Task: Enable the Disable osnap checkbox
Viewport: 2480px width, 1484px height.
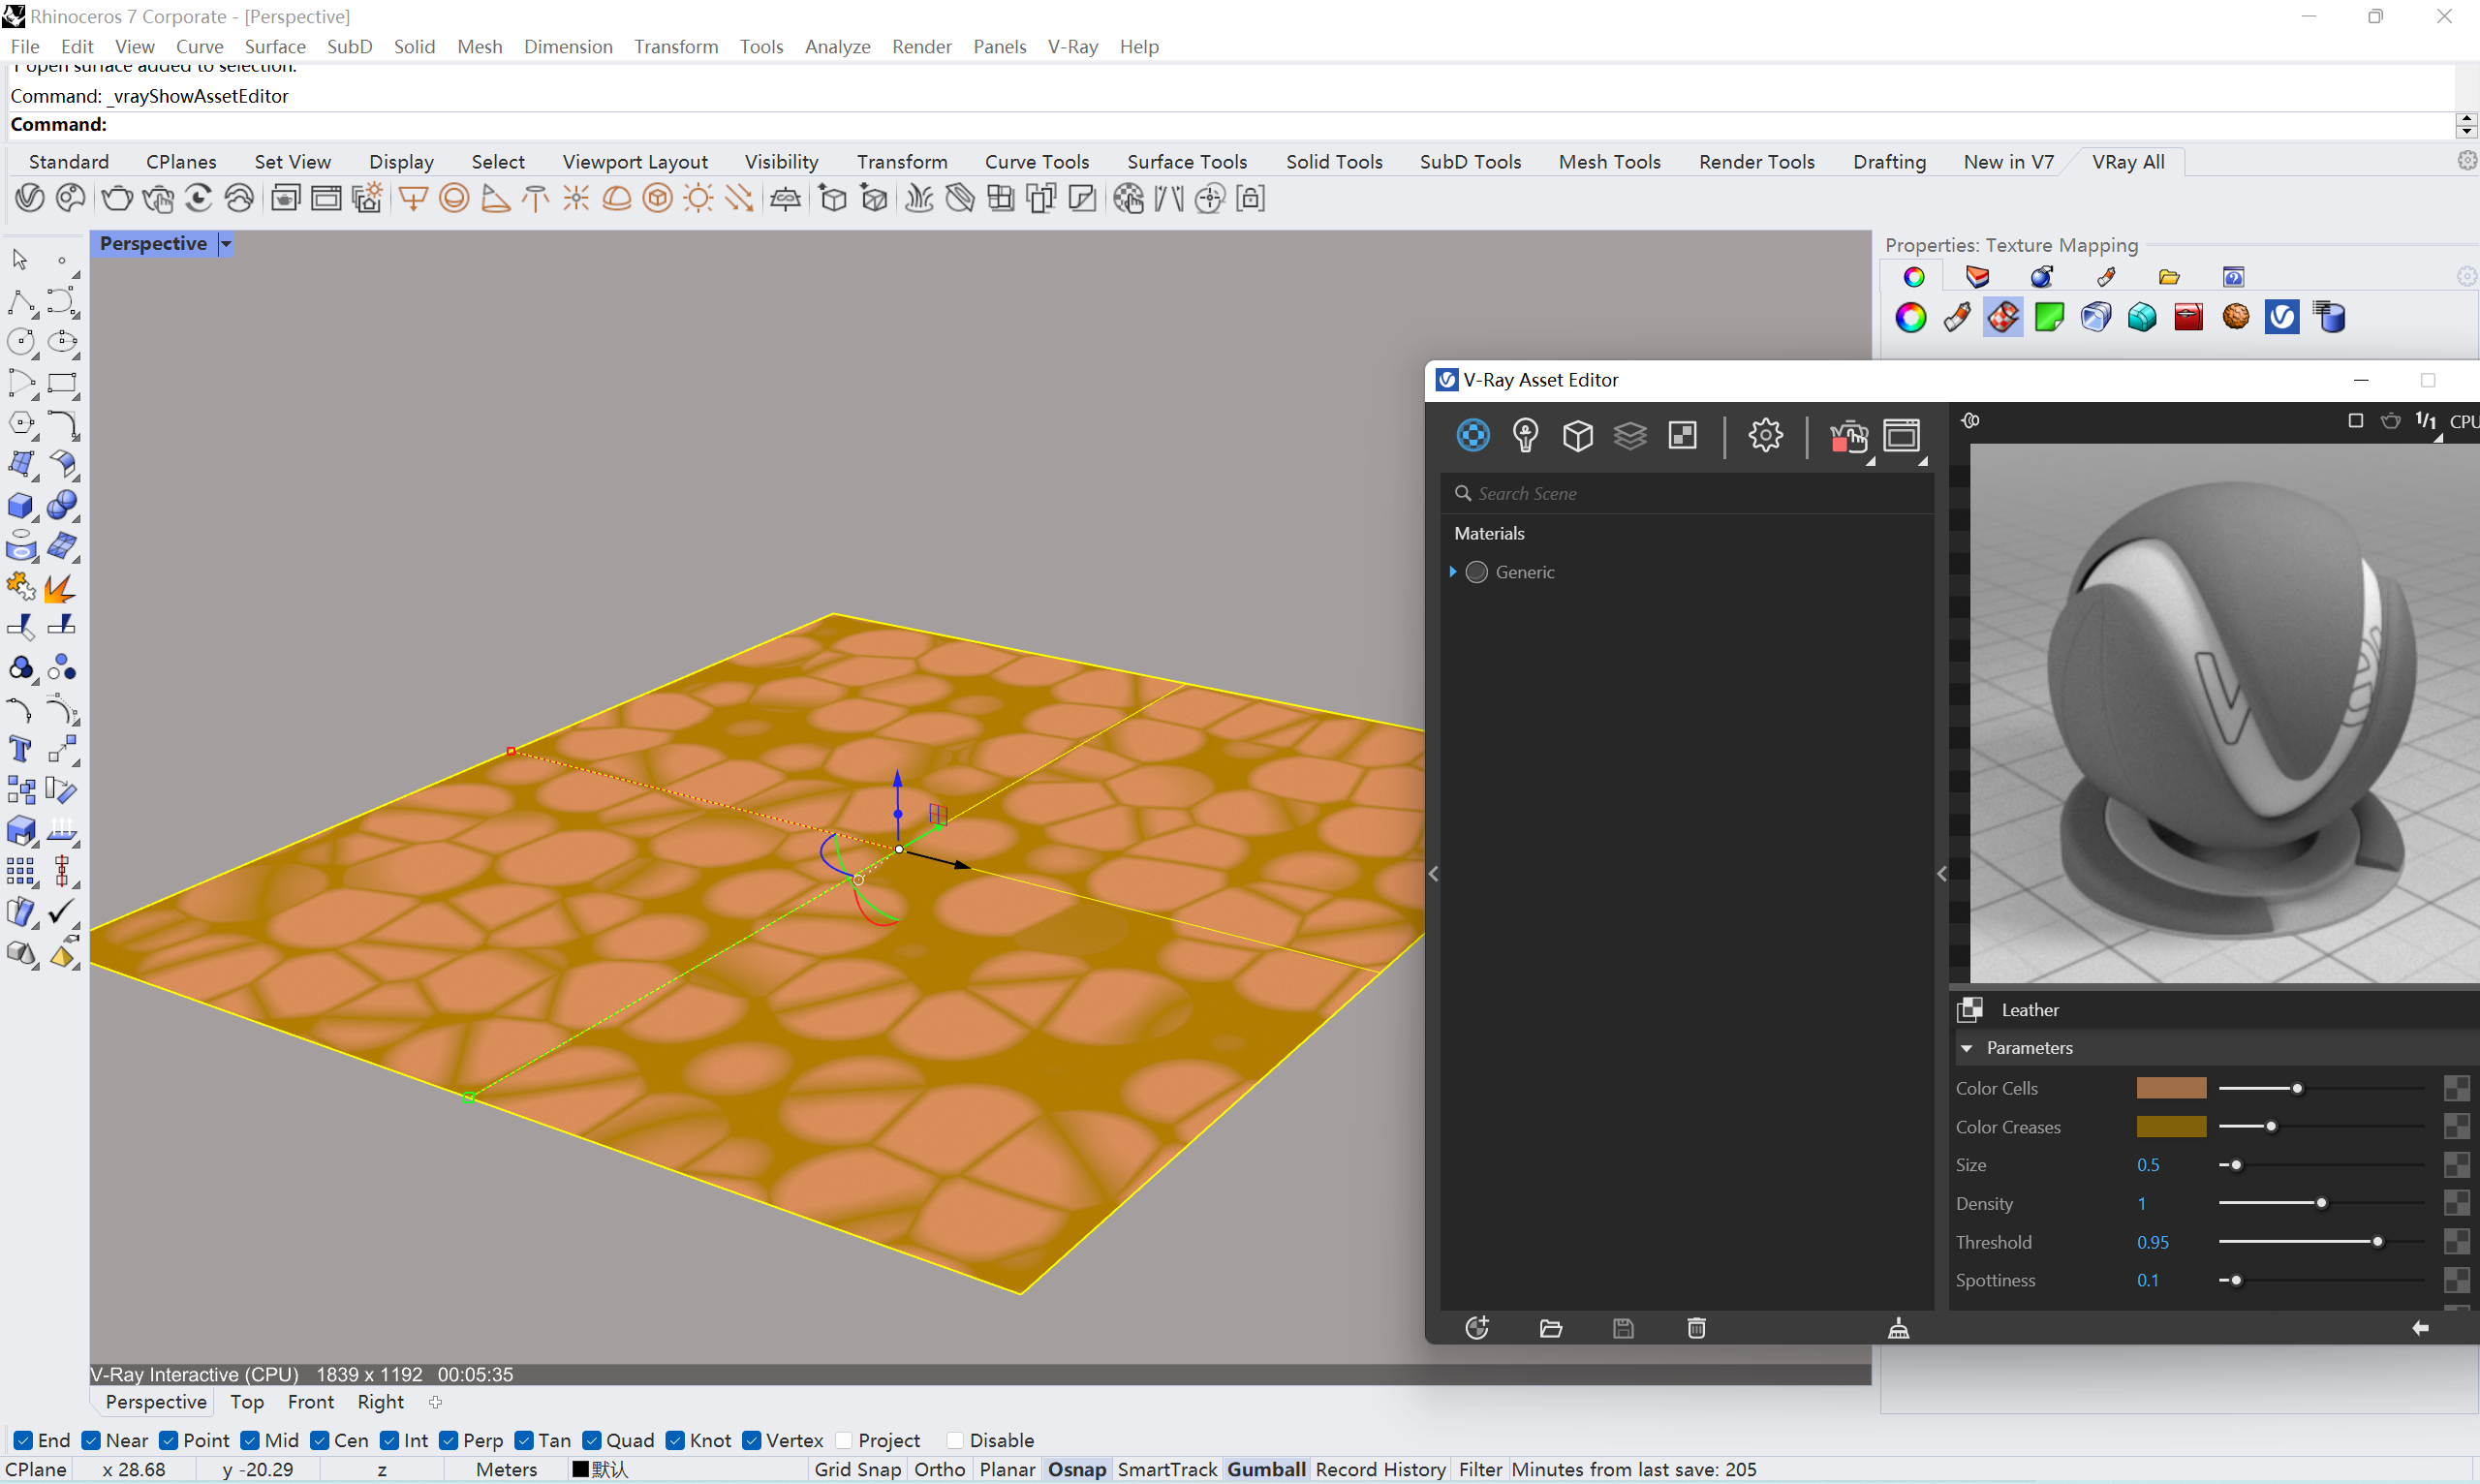Action: point(955,1440)
